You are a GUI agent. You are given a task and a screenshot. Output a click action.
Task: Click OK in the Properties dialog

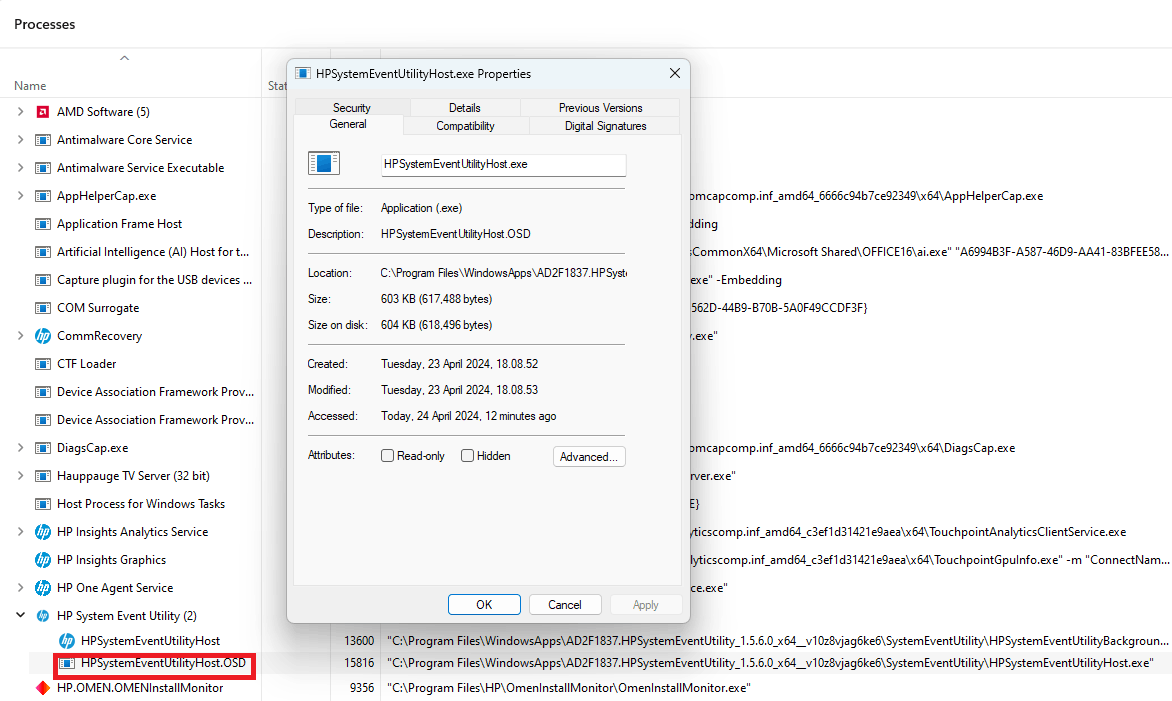pyautogui.click(x=484, y=605)
